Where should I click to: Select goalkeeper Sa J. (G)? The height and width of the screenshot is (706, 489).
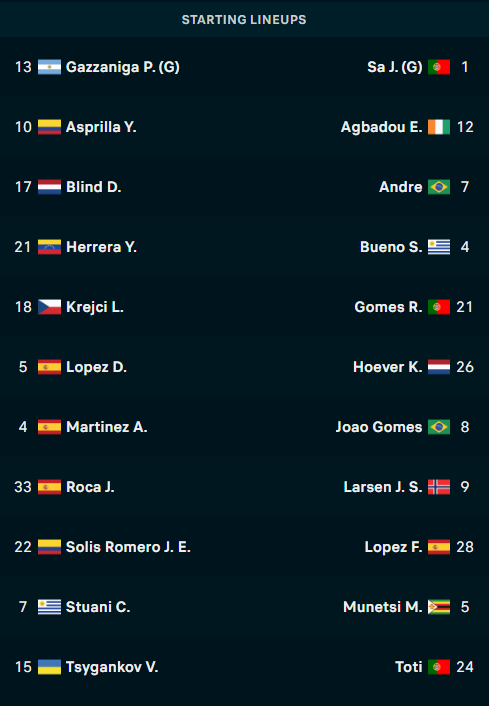pos(394,67)
